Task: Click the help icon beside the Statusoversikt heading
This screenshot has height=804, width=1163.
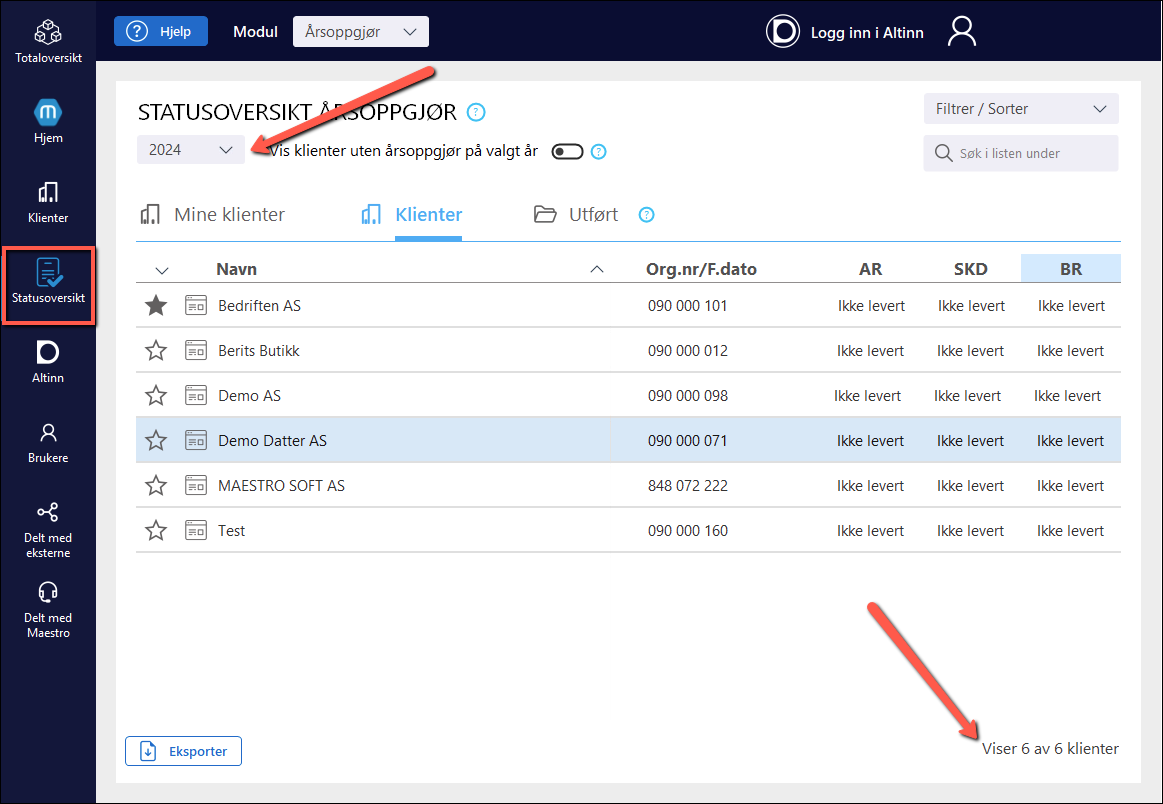Action: (476, 112)
